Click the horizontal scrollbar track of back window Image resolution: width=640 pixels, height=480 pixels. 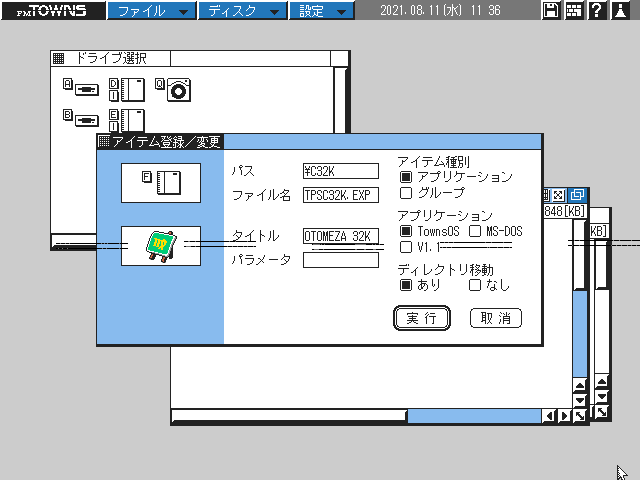click(x=474, y=416)
